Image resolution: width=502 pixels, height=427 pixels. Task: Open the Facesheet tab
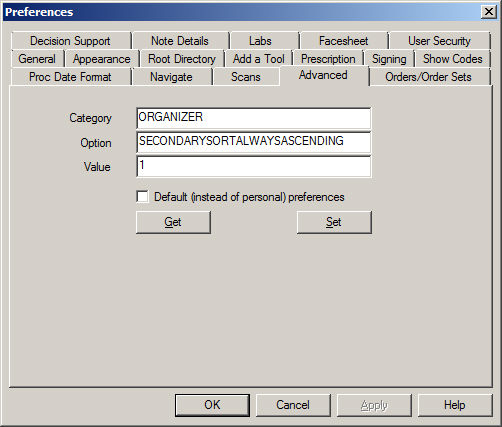[x=343, y=41]
